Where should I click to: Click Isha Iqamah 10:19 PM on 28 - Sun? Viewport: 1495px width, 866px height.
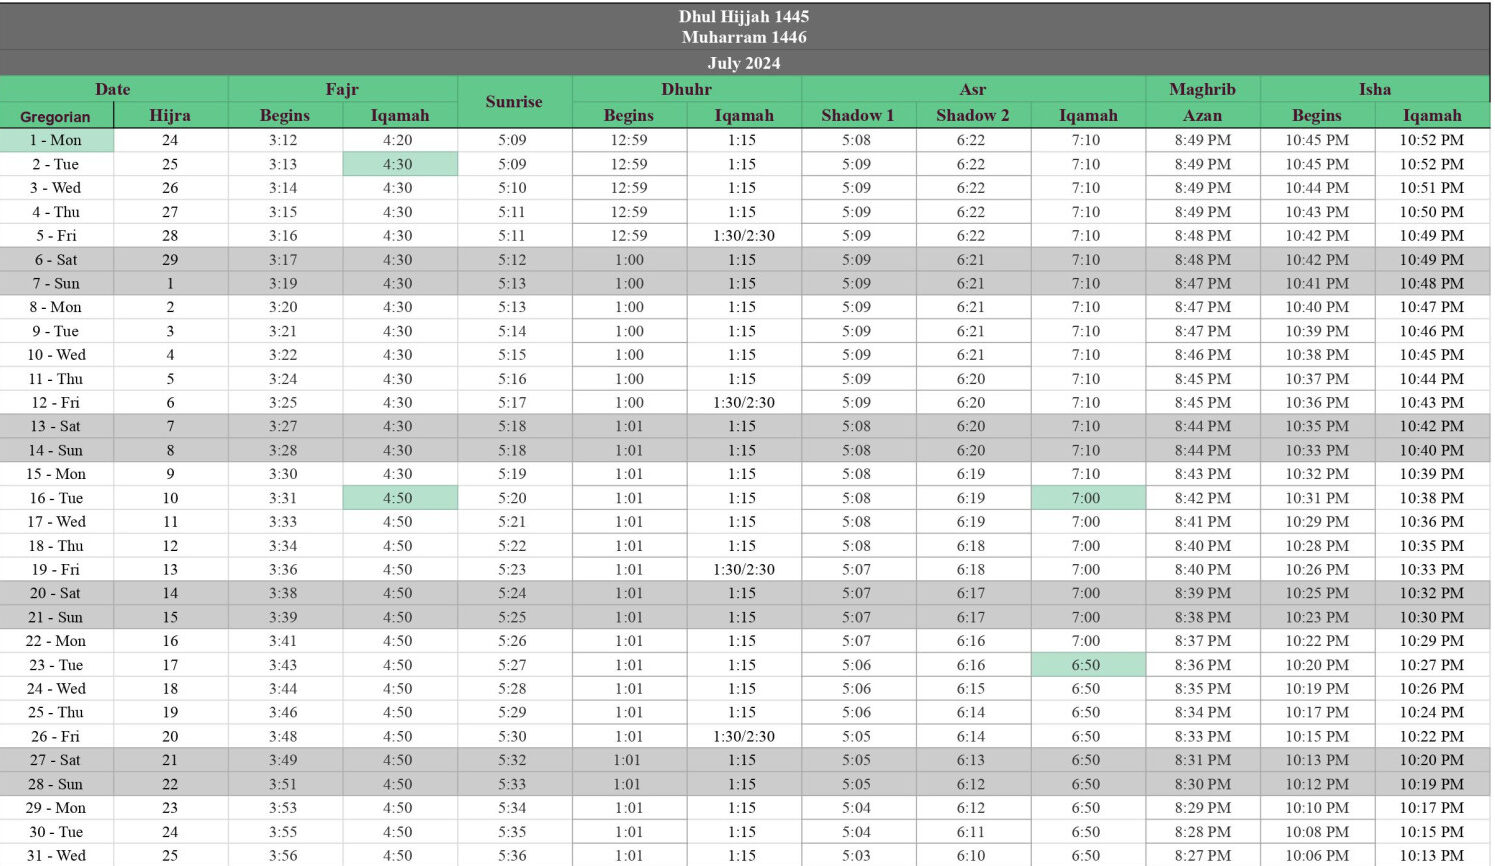tap(1432, 784)
